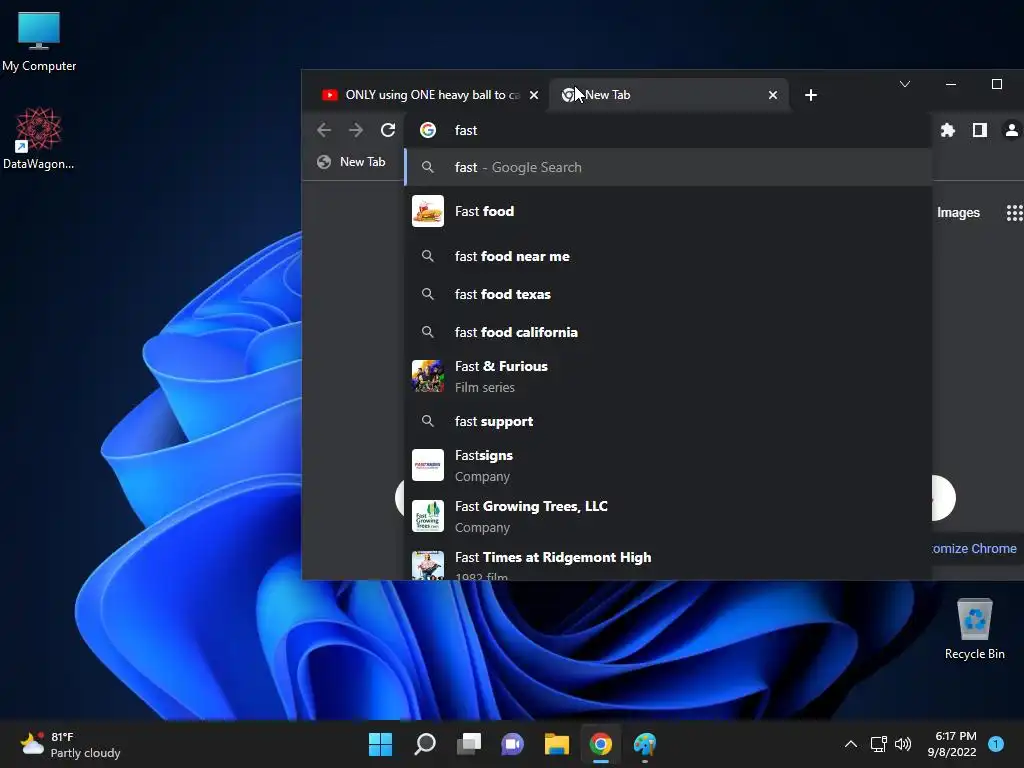Open the Paint taskbar icon
This screenshot has height=768, width=1024.
tap(645, 744)
